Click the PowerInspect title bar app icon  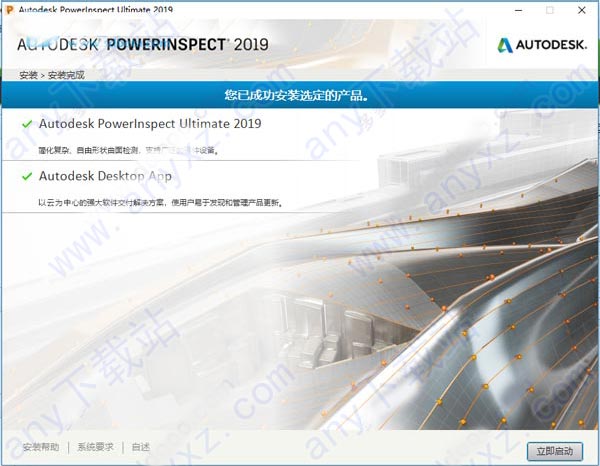(x=9, y=9)
